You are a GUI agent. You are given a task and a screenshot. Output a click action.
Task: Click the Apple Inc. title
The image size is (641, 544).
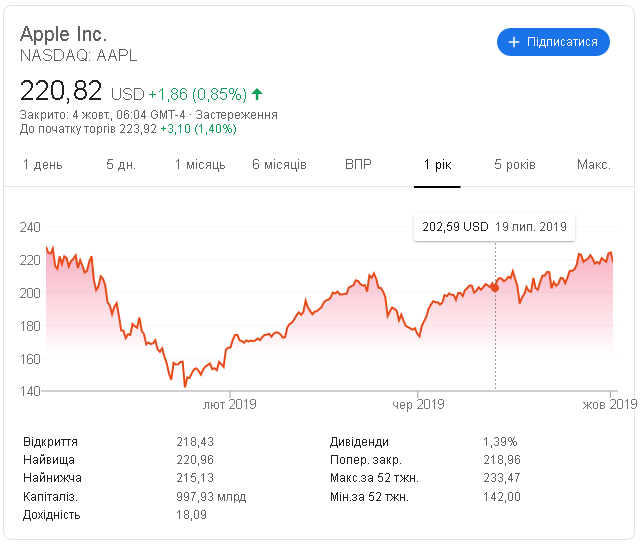pyautogui.click(x=63, y=34)
